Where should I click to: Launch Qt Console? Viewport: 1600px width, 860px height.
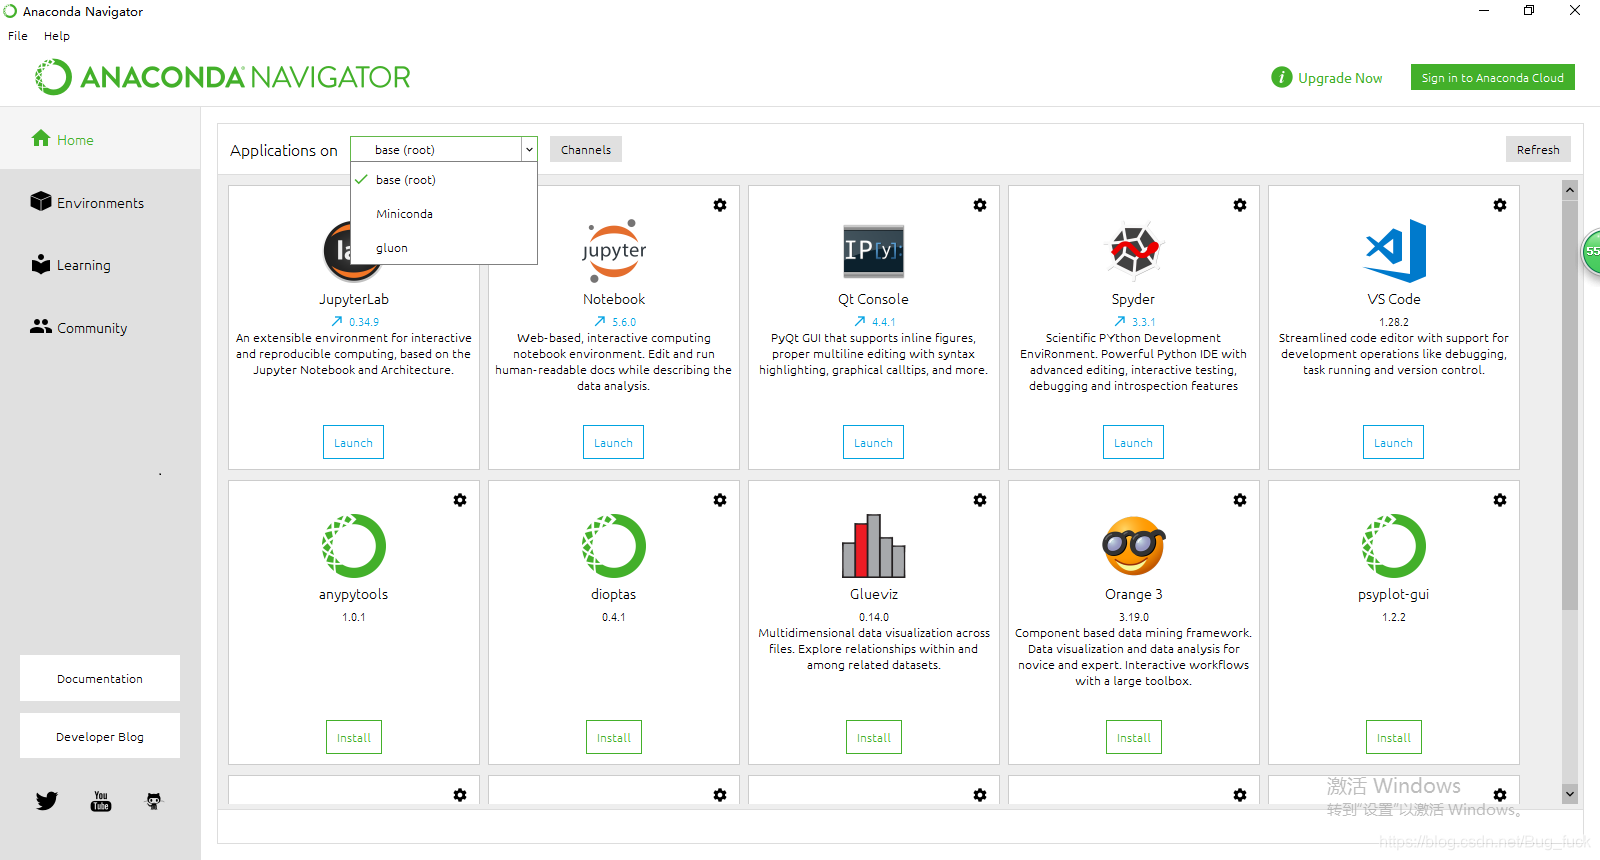coord(873,442)
